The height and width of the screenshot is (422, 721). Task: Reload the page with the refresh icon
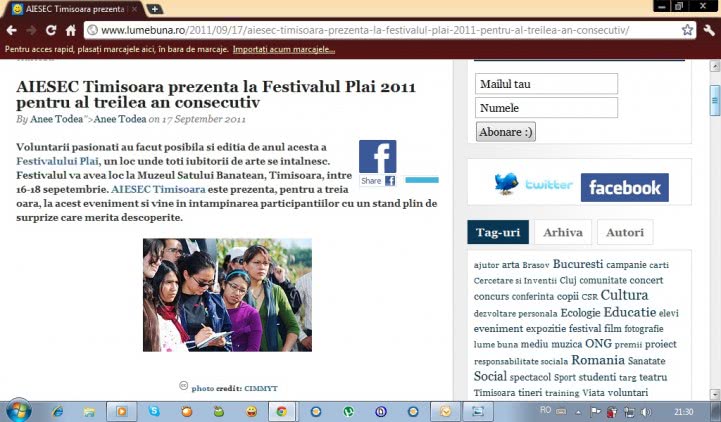pos(51,30)
